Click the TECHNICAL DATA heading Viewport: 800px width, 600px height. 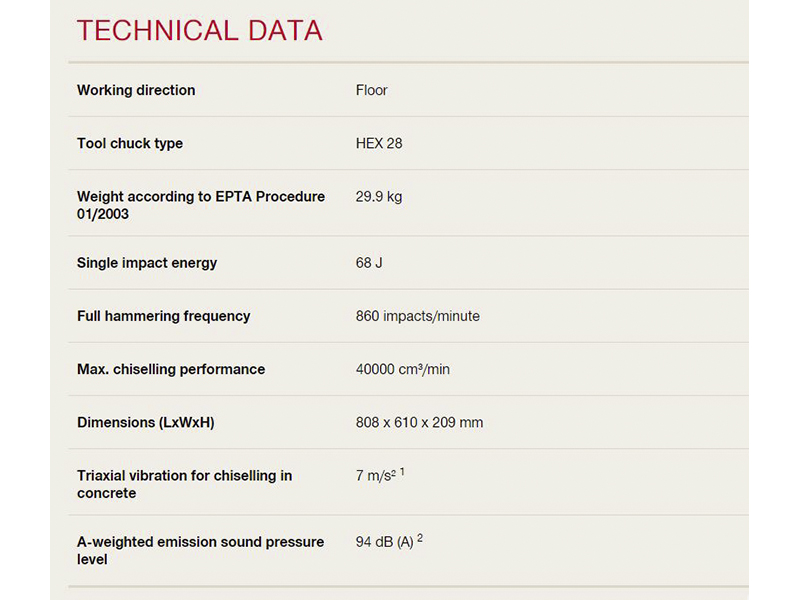199,31
